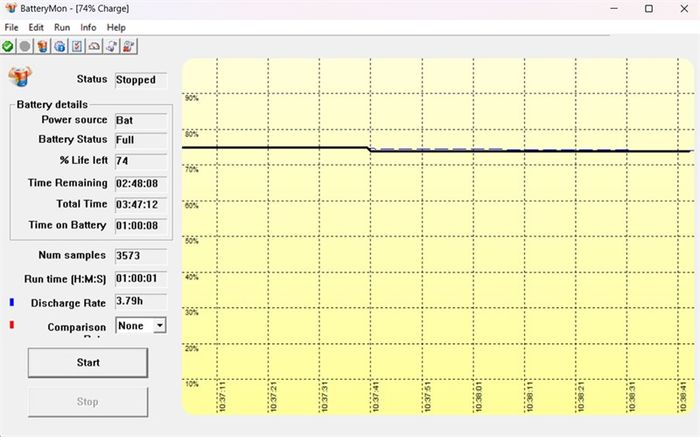Open the blue battery info globe icon
The height and width of the screenshot is (437, 700).
coord(60,46)
